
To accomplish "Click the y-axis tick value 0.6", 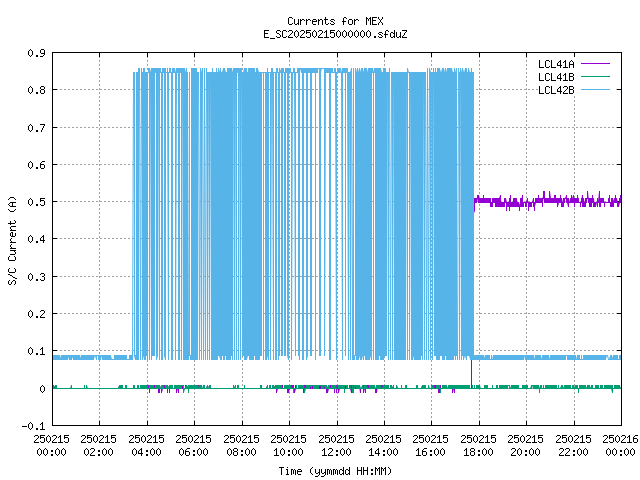I will click(36, 165).
